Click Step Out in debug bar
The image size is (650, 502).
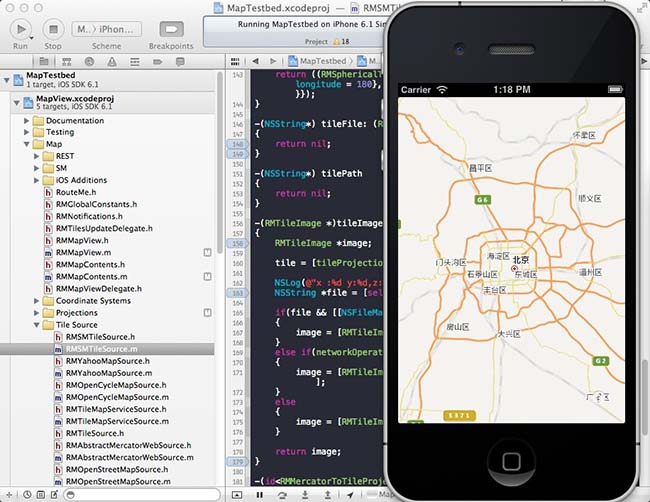[327, 495]
